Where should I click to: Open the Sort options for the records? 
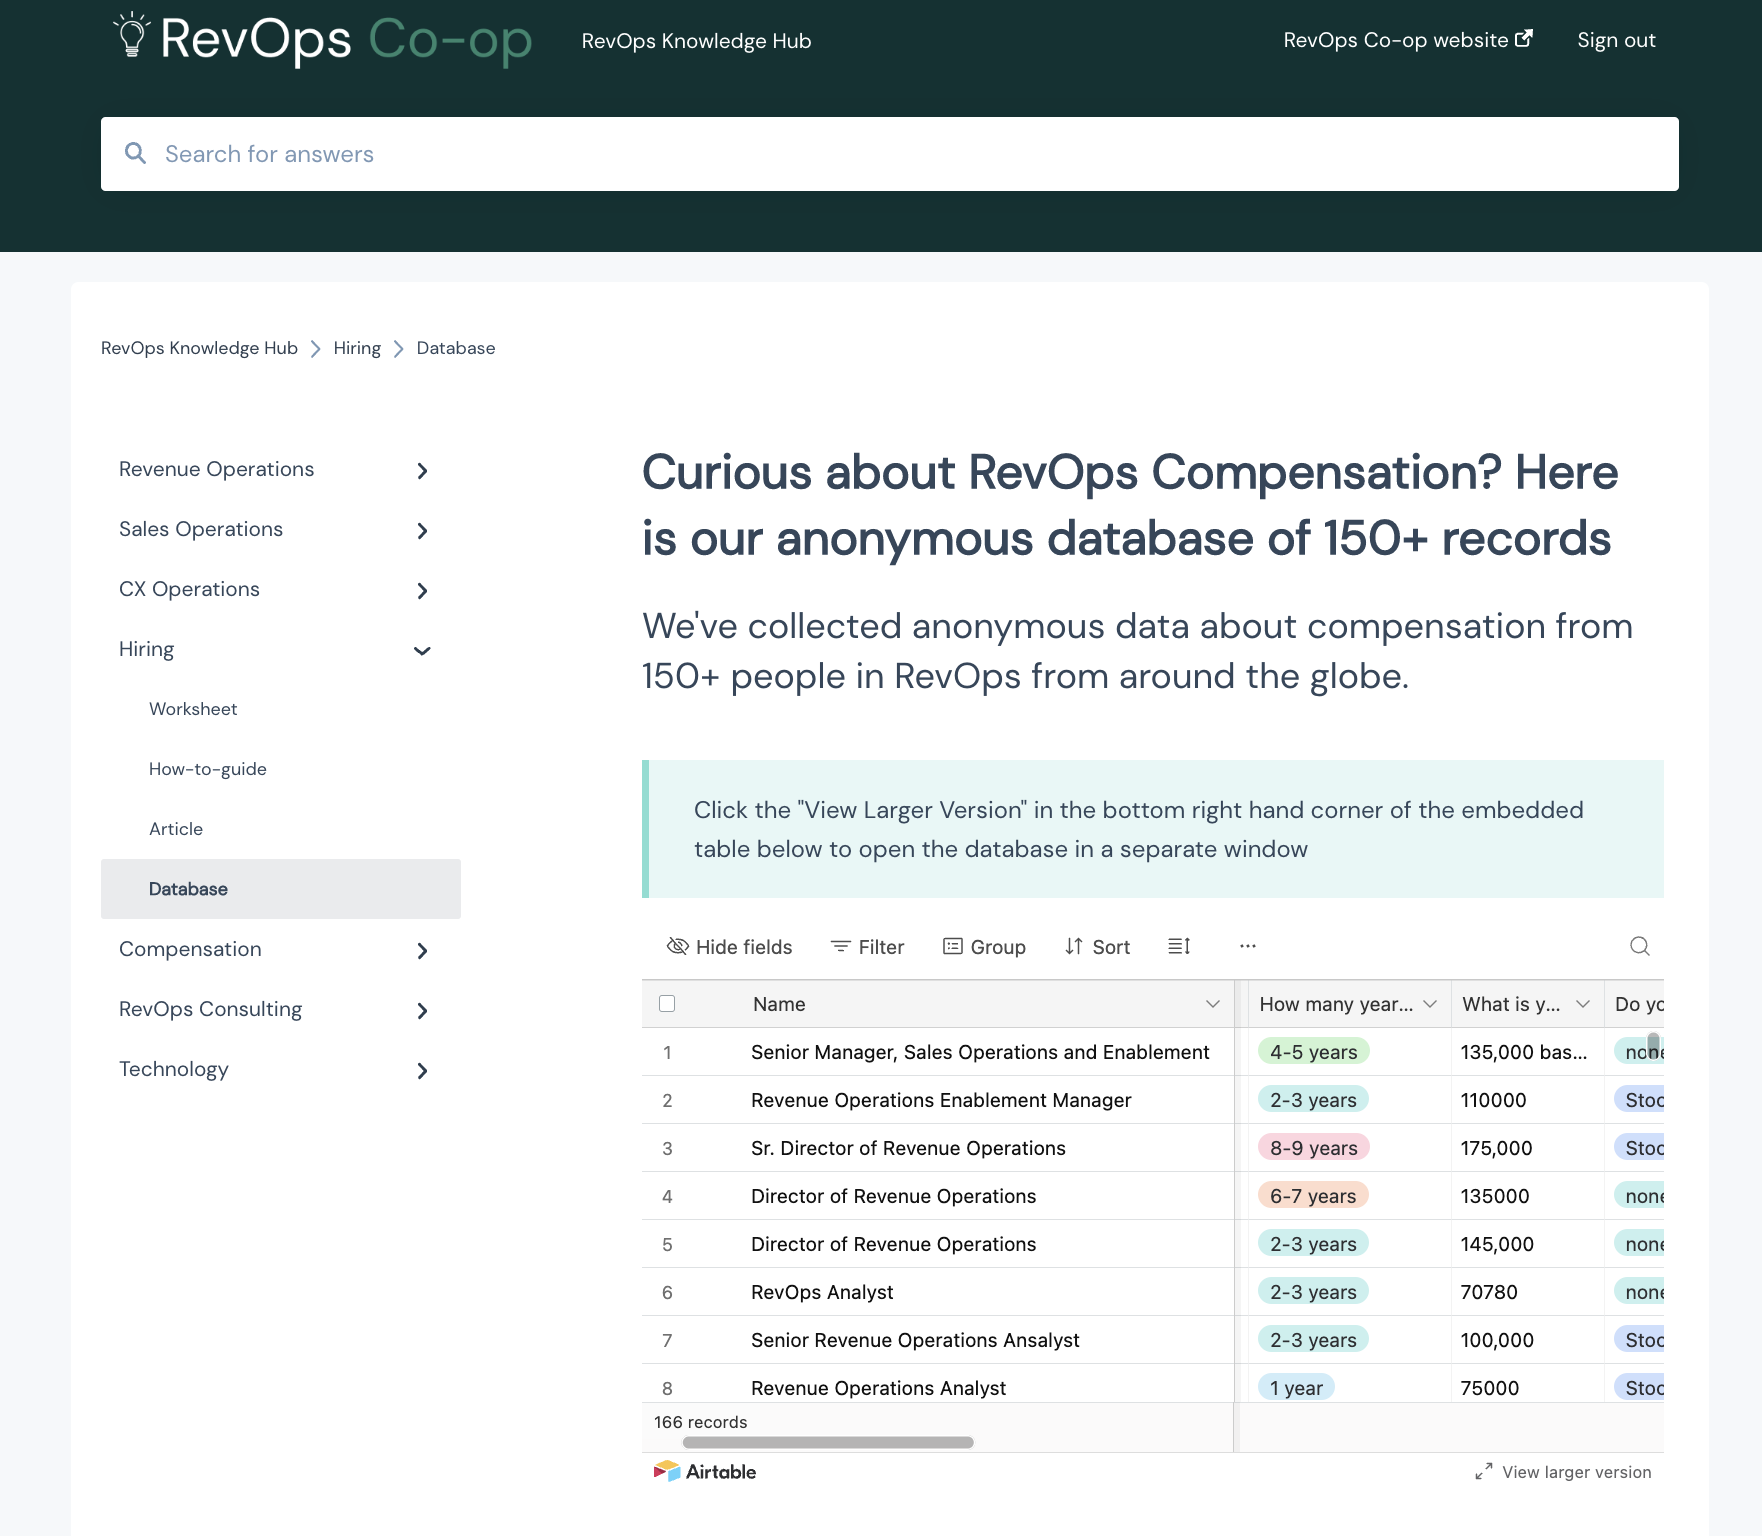pyautogui.click(x=1096, y=946)
